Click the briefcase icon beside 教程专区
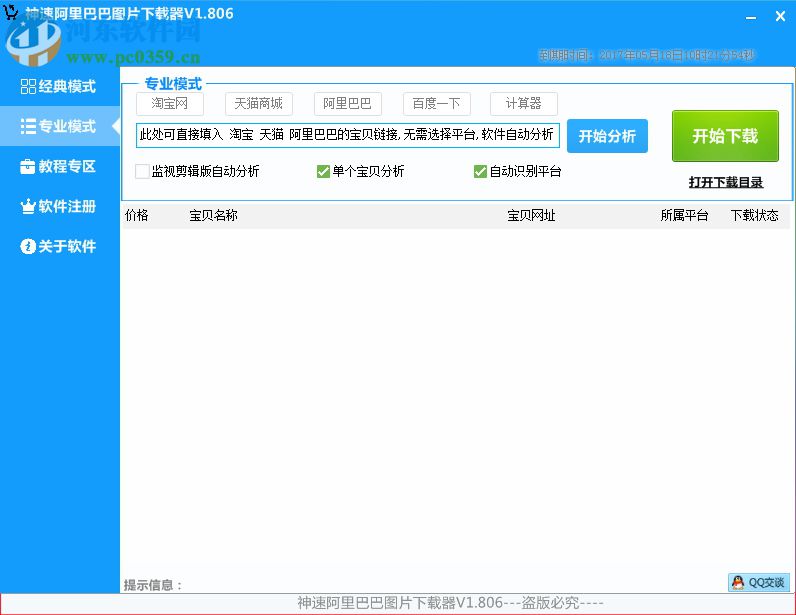The width and height of the screenshot is (796, 615). (x=27, y=166)
